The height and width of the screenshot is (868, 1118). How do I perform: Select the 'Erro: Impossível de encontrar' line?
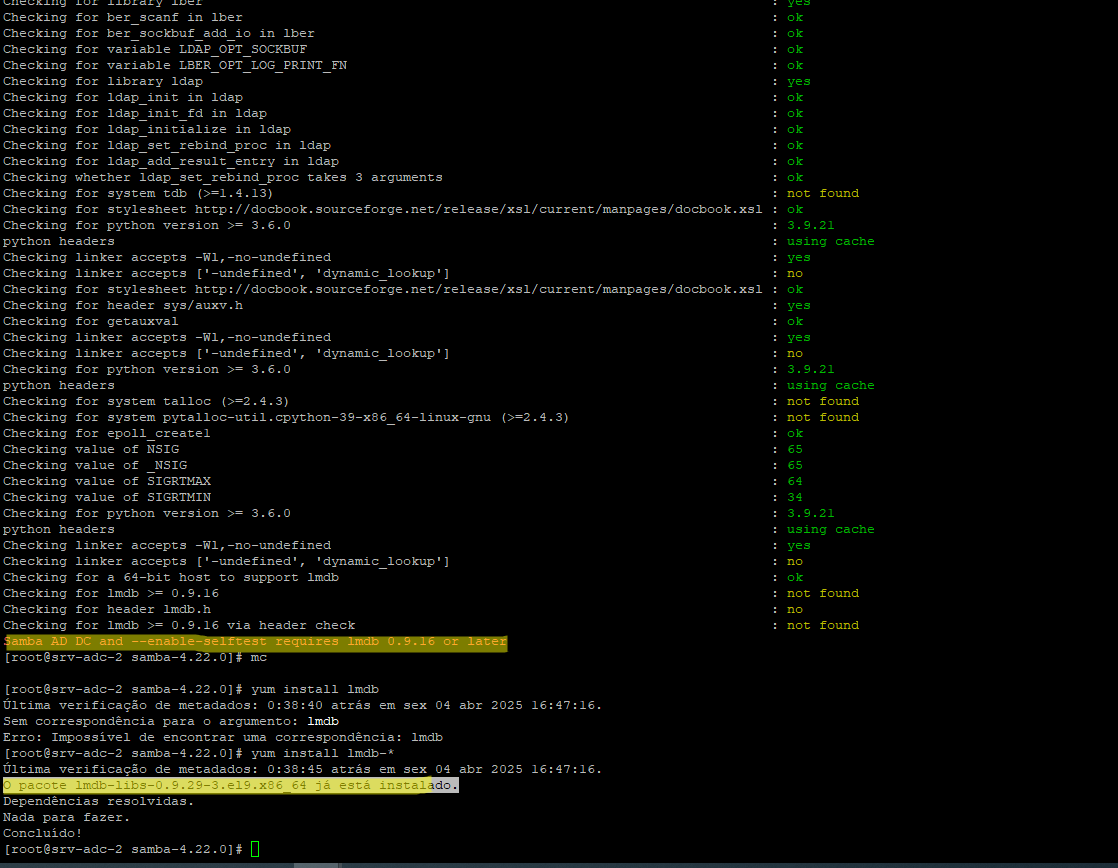pos(222,737)
